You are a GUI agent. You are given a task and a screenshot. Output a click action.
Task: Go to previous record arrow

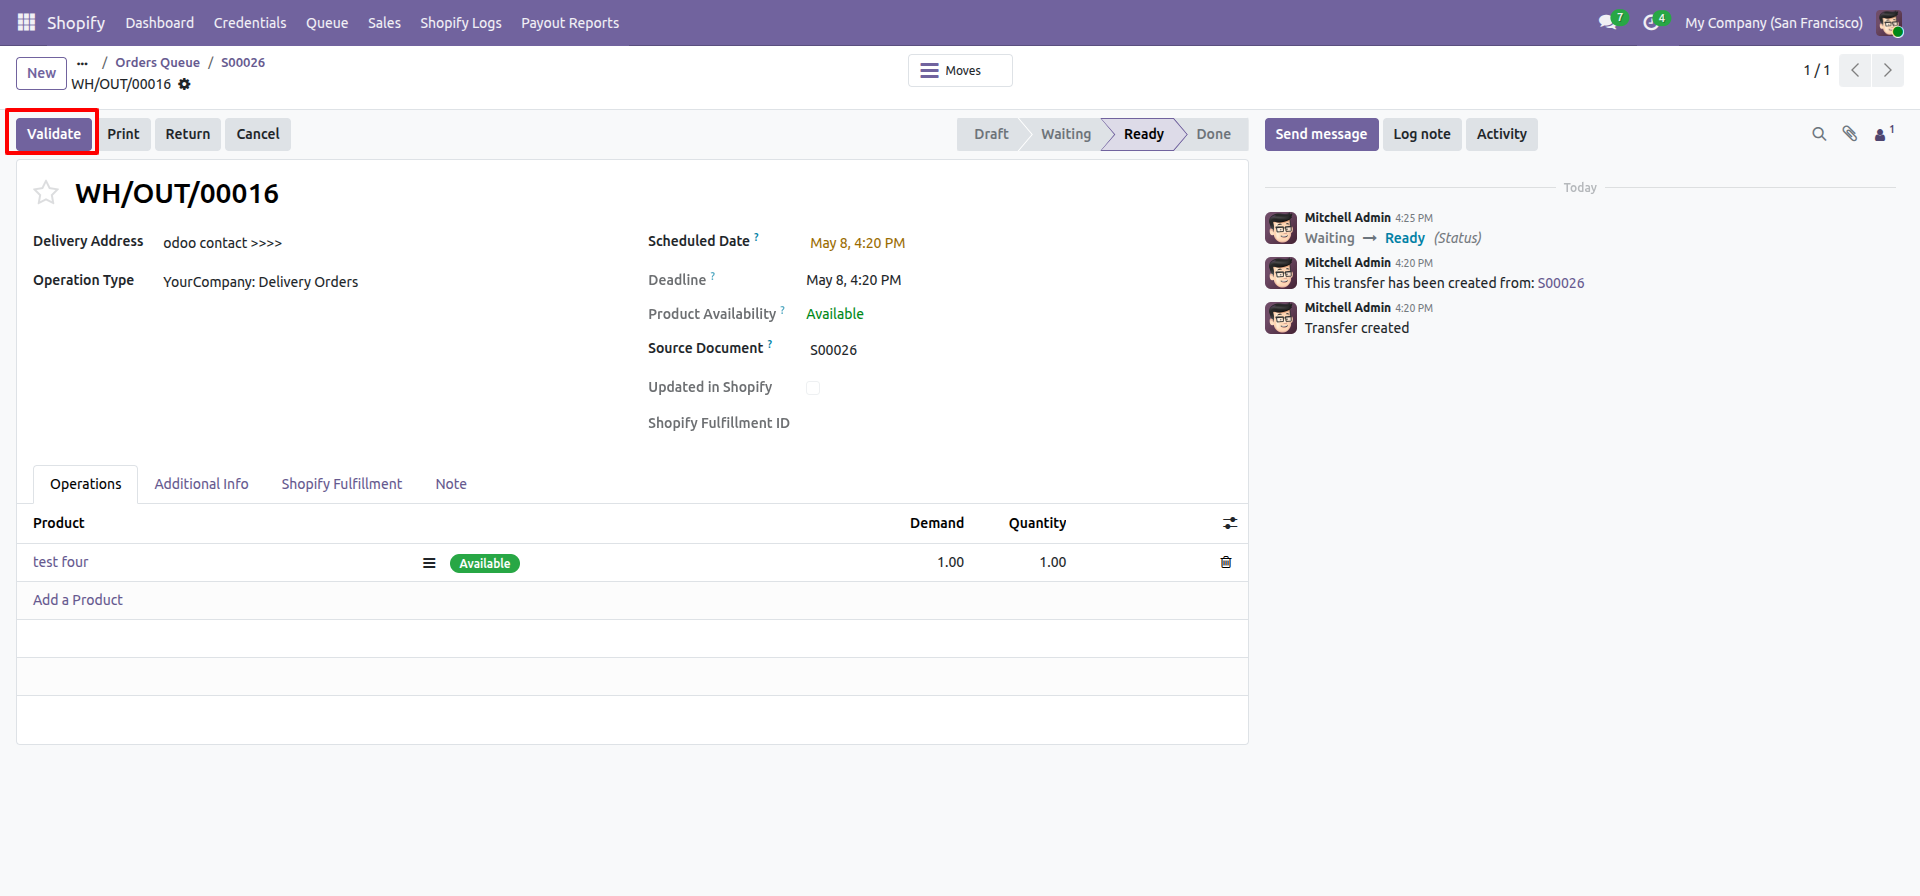[1855, 70]
